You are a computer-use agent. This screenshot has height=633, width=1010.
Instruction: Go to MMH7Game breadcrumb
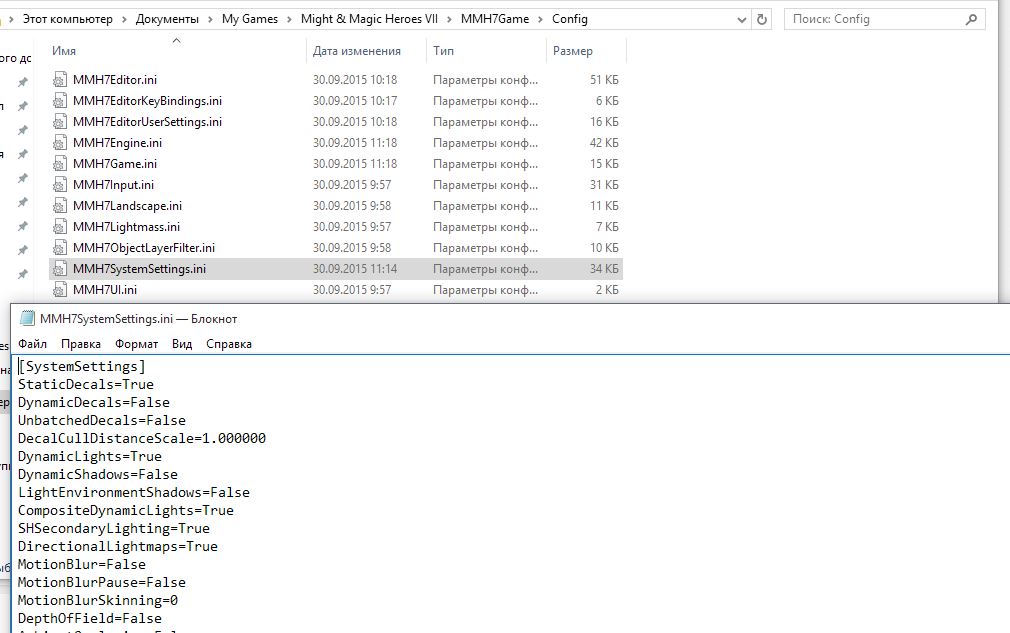(x=495, y=19)
